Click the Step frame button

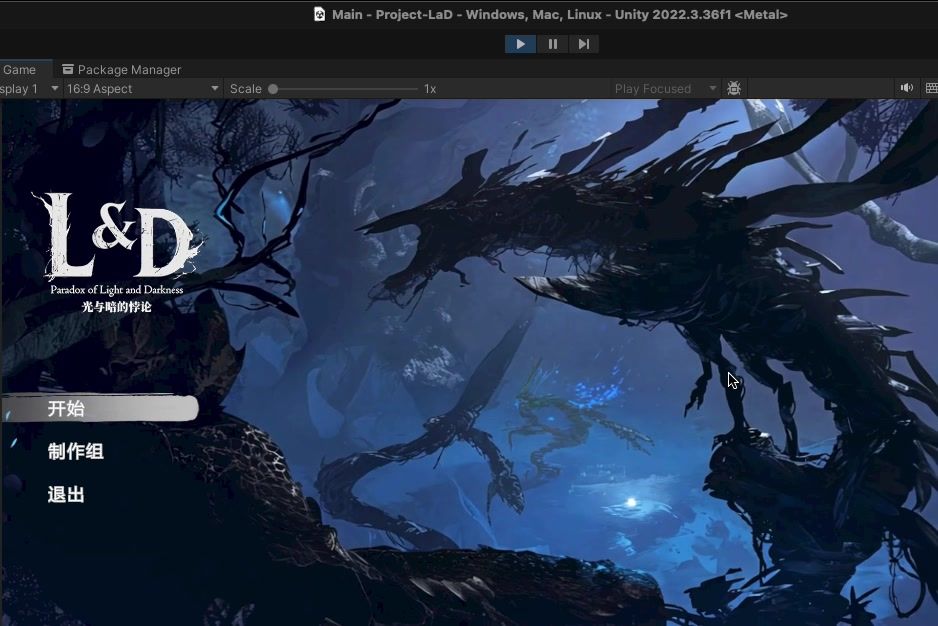point(584,44)
